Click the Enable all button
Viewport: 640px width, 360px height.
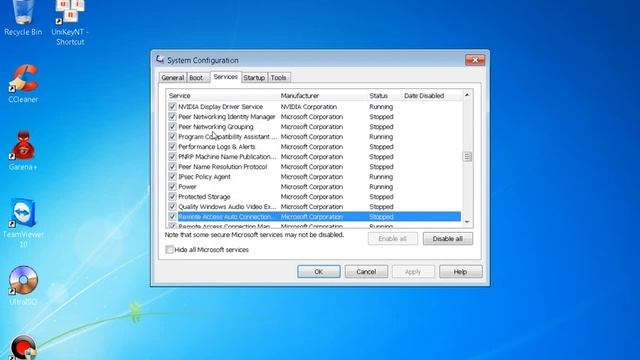393,239
